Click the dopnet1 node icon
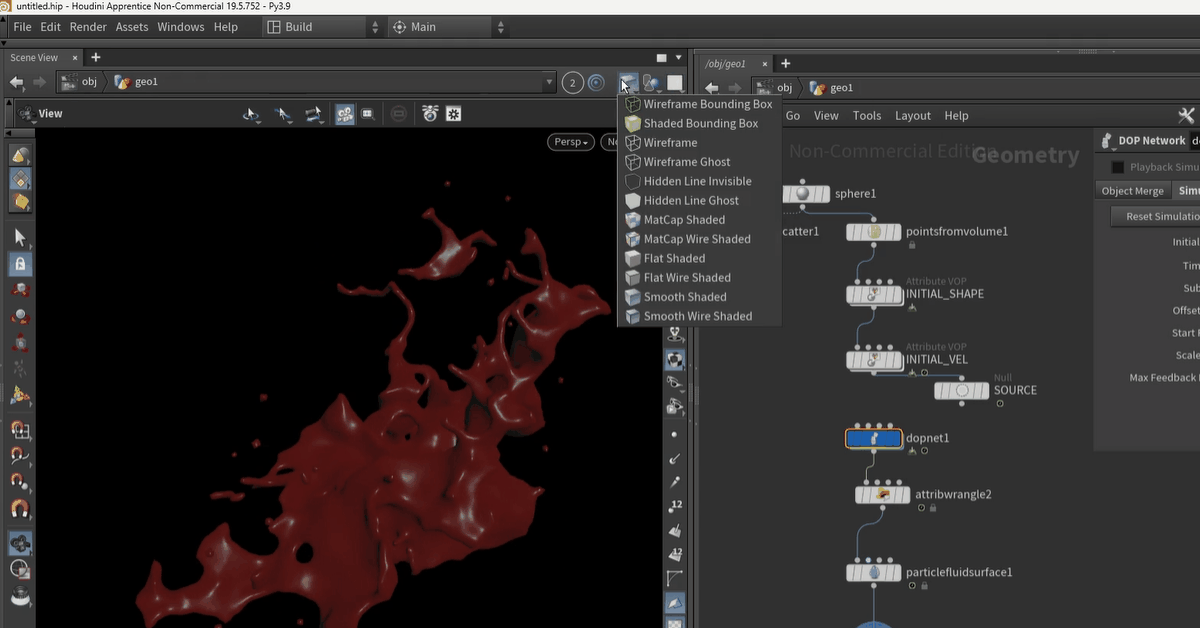The image size is (1200, 628). pyautogui.click(x=873, y=438)
